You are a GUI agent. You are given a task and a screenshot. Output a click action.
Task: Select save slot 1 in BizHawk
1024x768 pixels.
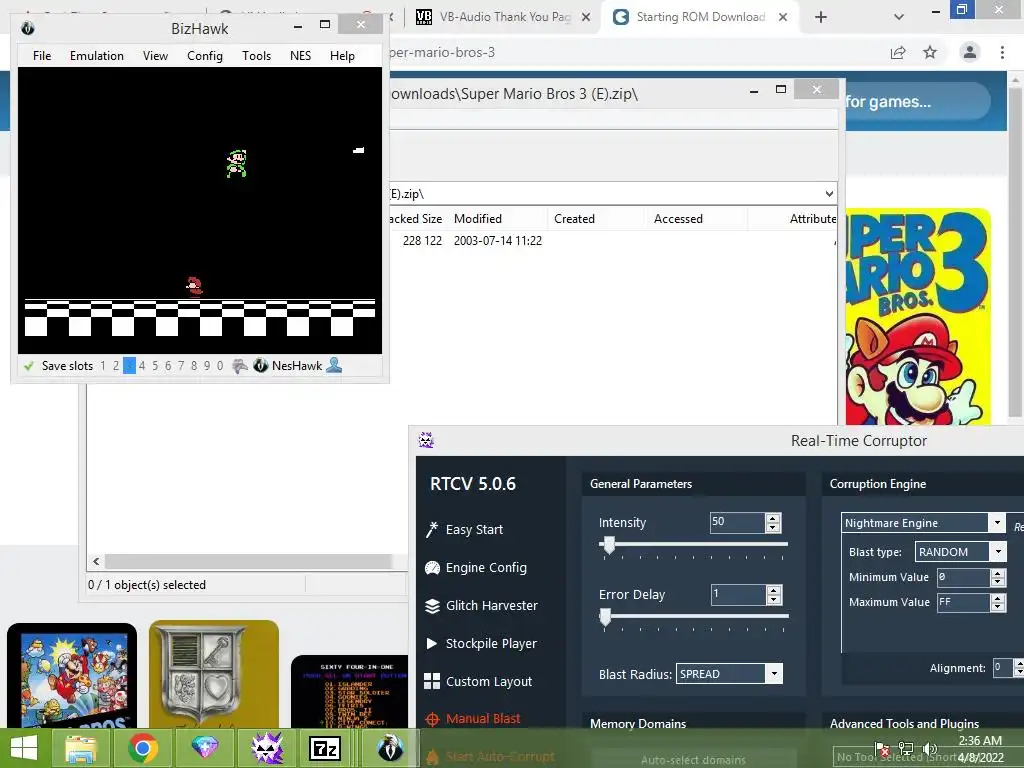point(103,366)
